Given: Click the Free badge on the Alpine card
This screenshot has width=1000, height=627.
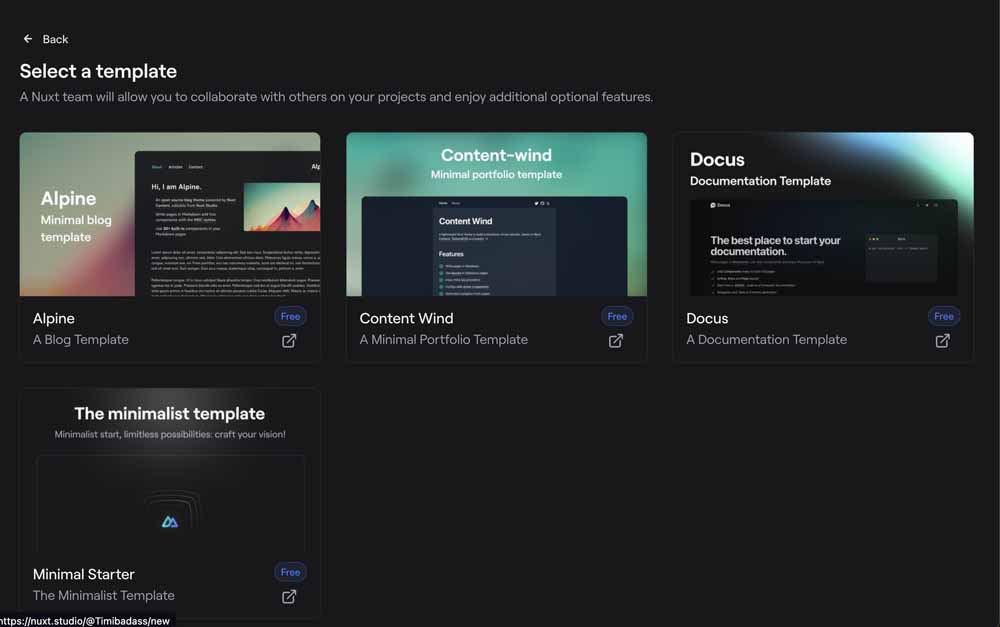Looking at the screenshot, I should 290,316.
